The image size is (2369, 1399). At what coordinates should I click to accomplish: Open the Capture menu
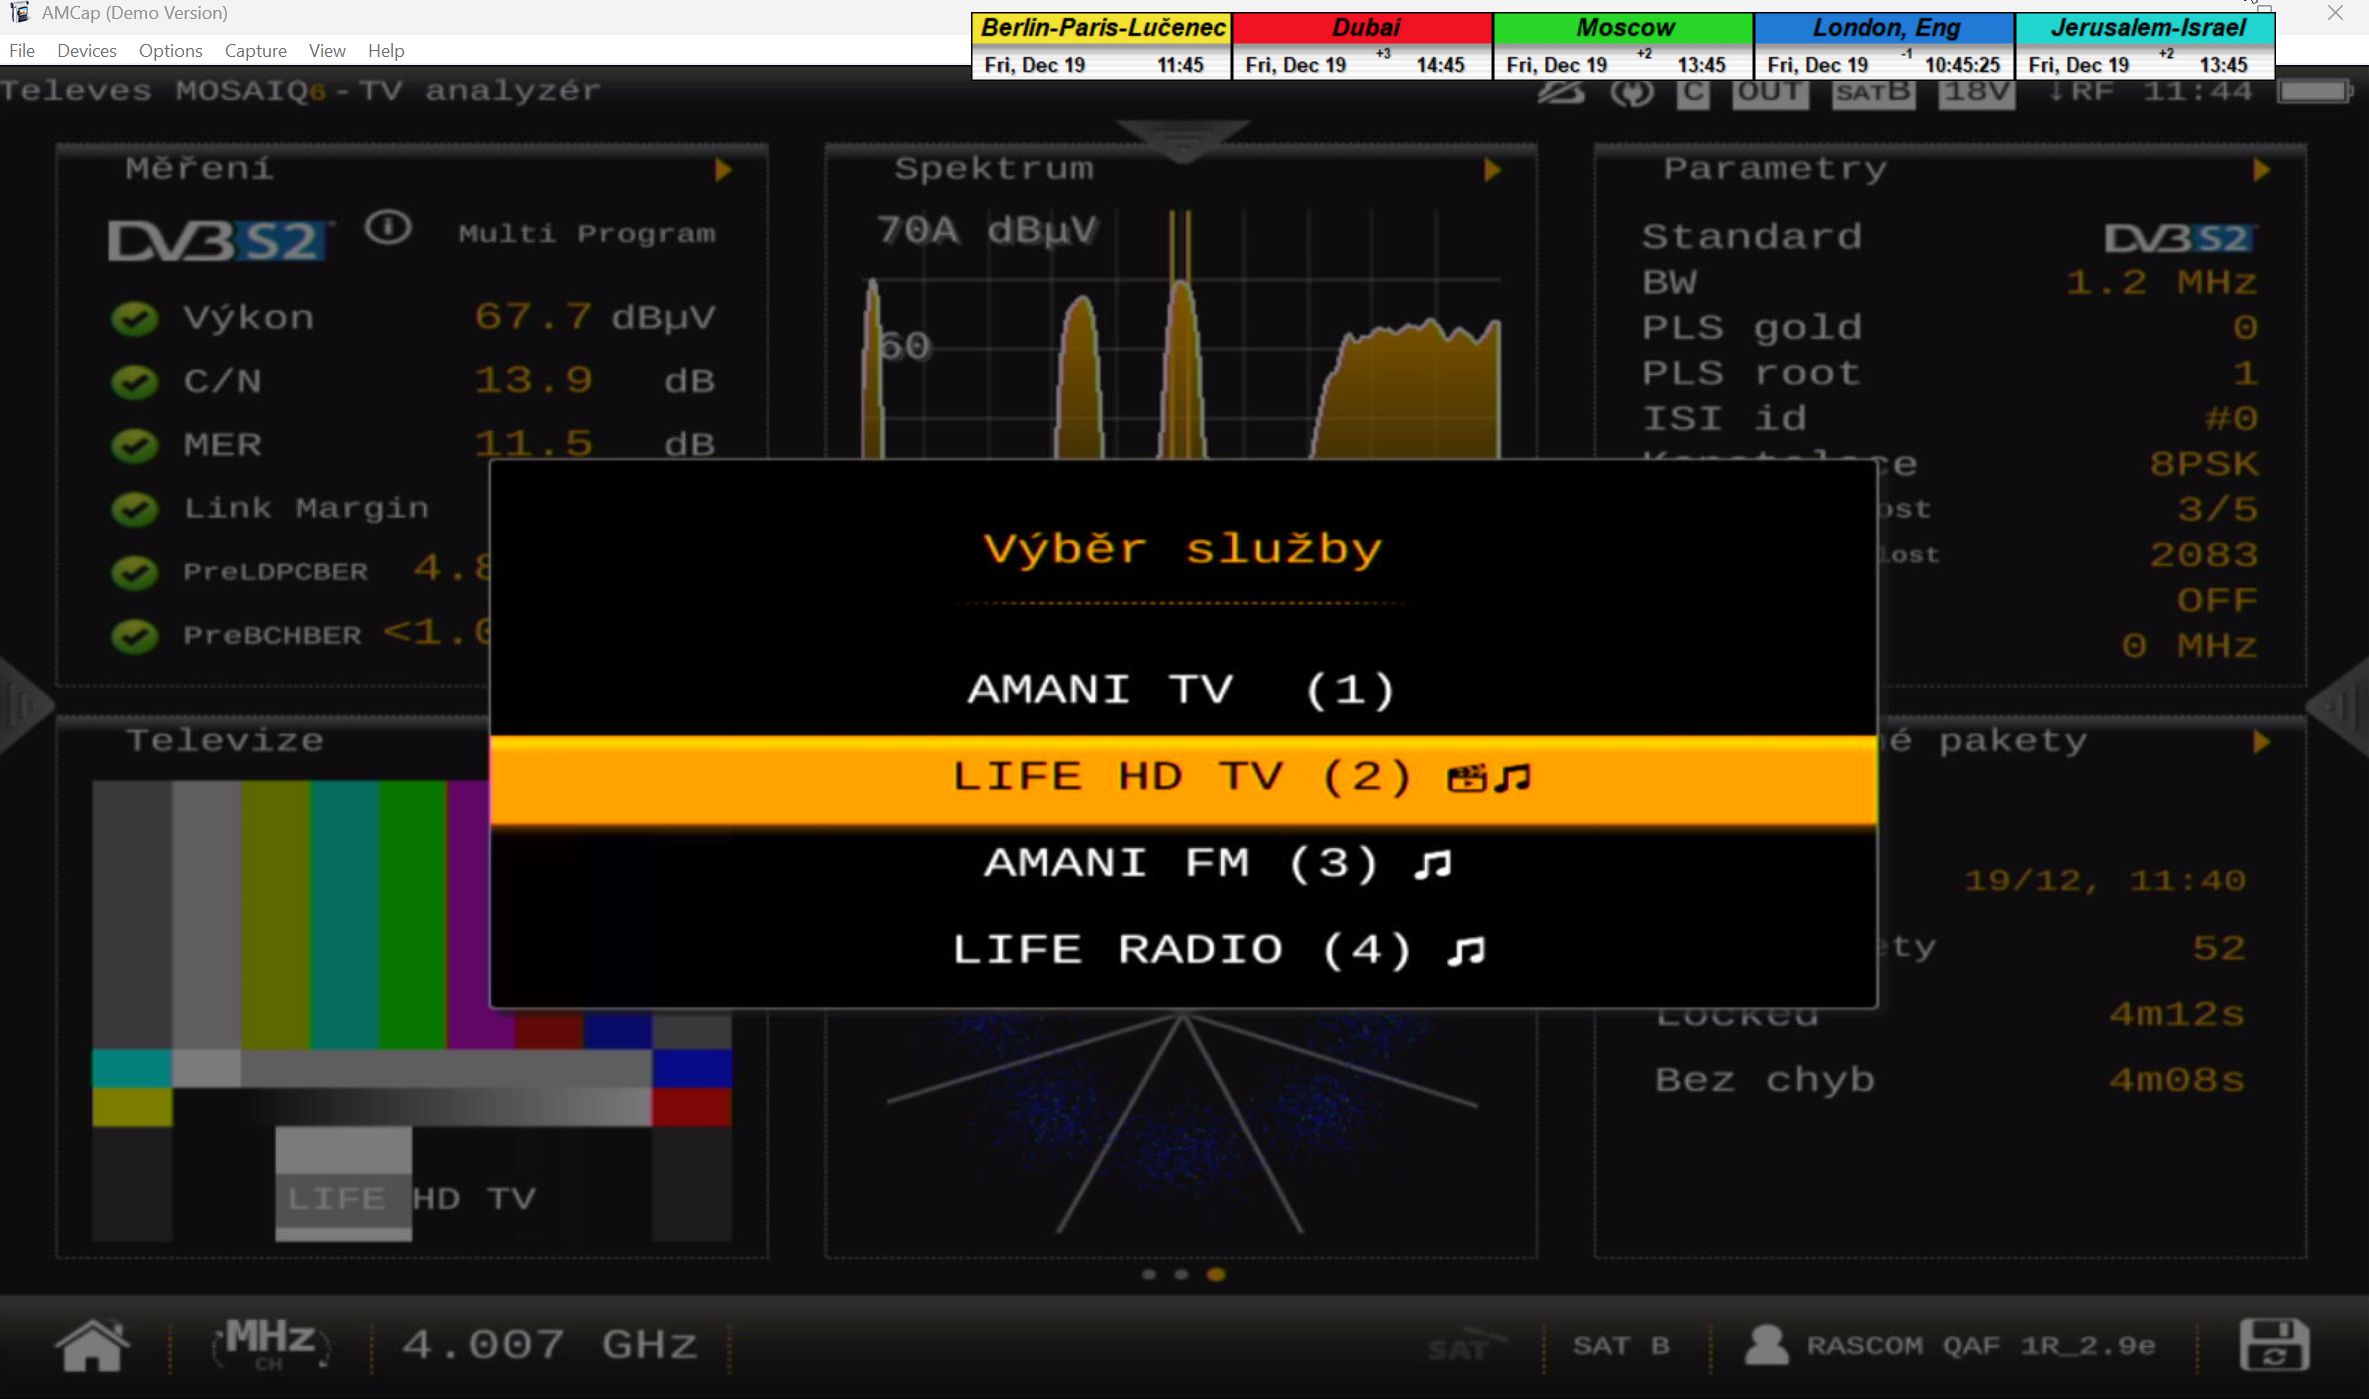(x=255, y=50)
